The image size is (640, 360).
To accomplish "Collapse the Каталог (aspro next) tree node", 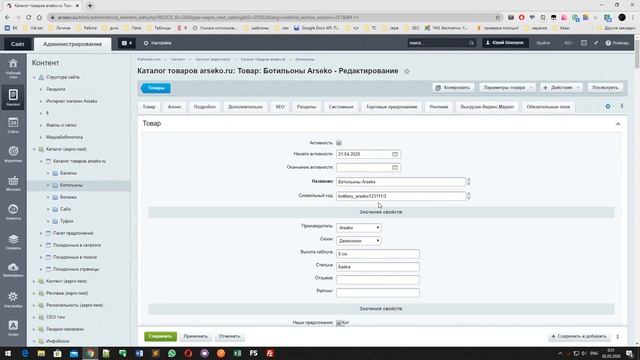I will [34, 149].
